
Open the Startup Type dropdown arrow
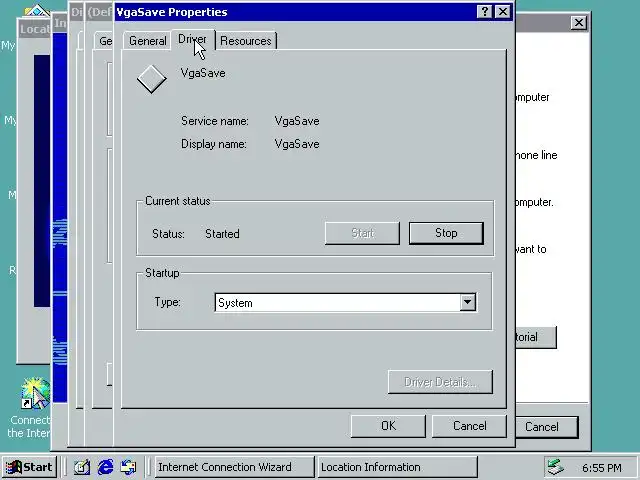pyautogui.click(x=468, y=302)
